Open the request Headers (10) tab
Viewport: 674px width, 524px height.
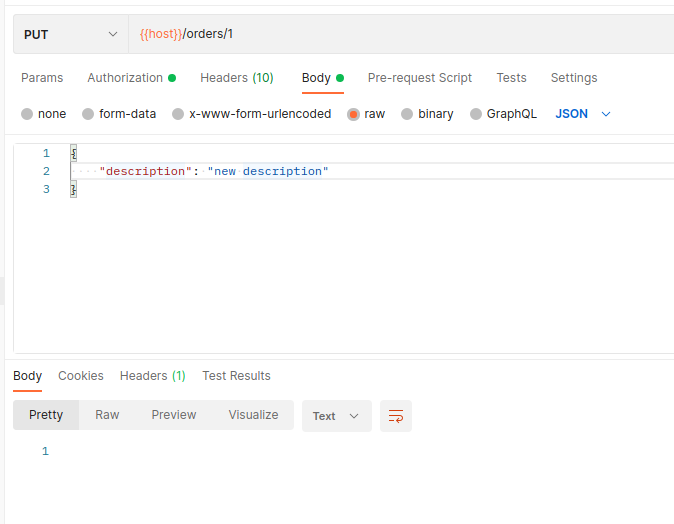point(237,78)
